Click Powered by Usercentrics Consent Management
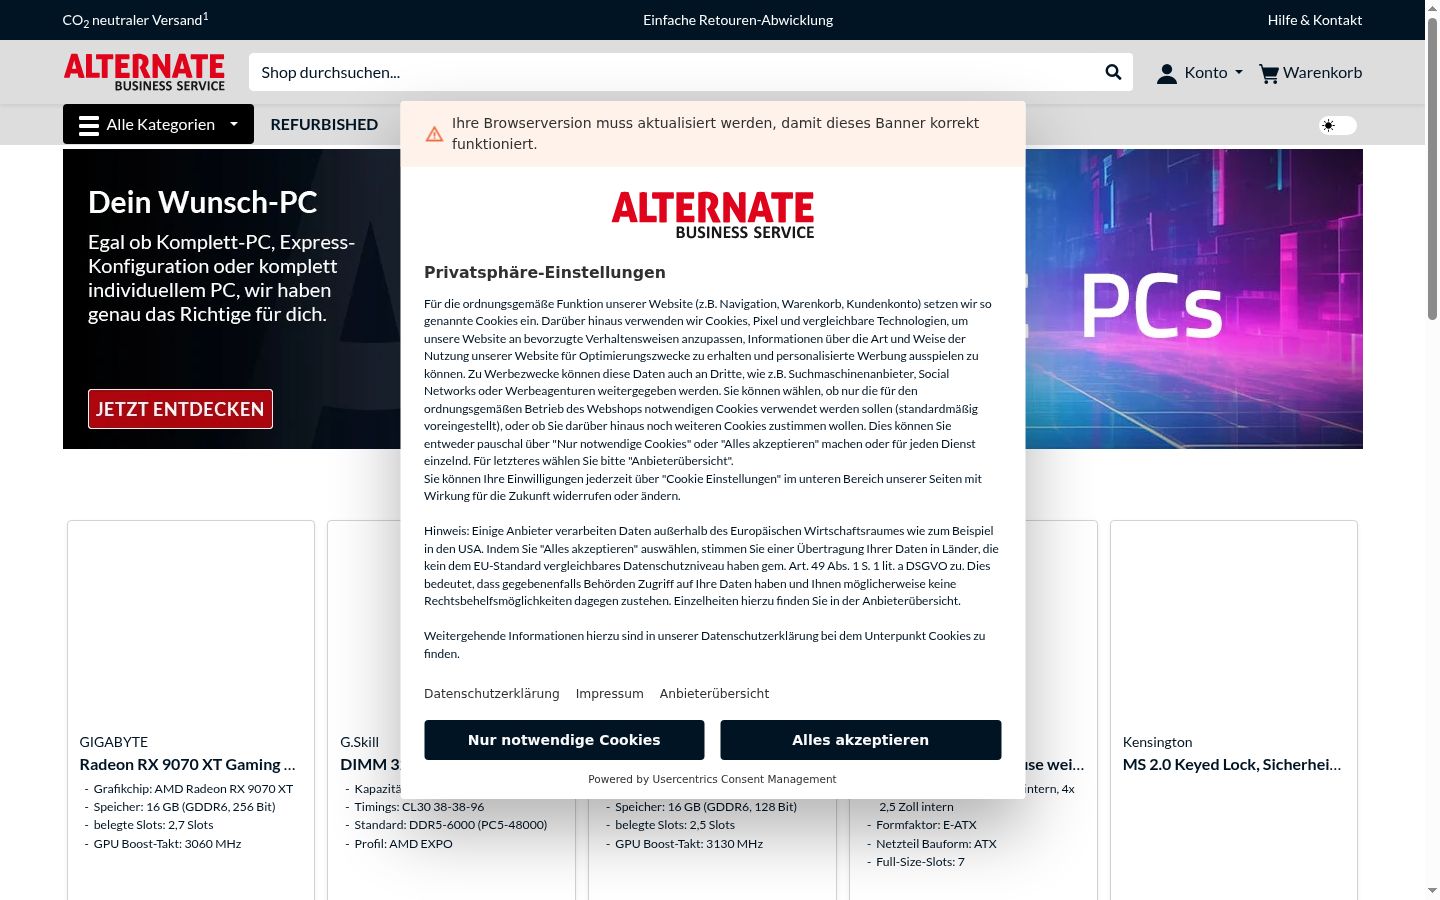 click(712, 779)
